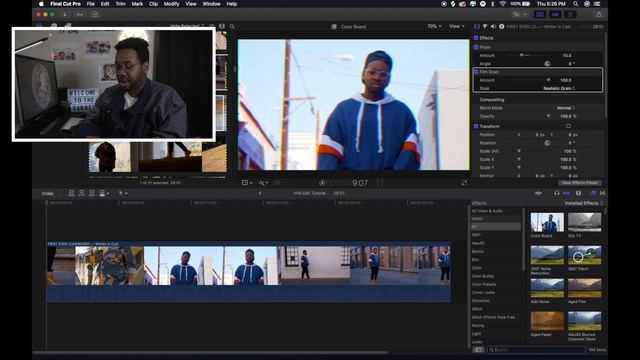This screenshot has width=640, height=360.
Task: Adjust the Film Grain Amount slider
Action: (x=548, y=80)
